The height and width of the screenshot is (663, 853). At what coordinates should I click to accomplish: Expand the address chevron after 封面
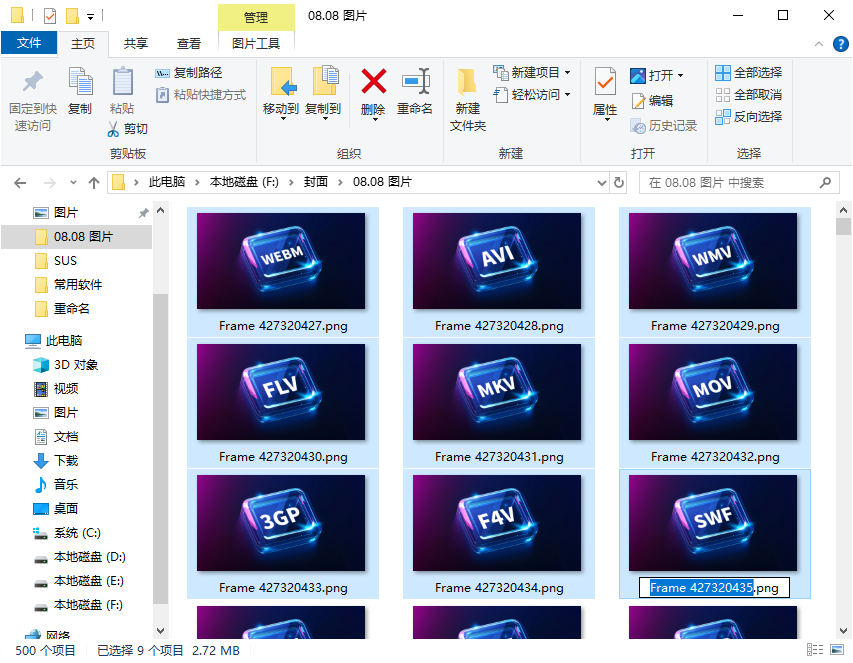[x=340, y=182]
